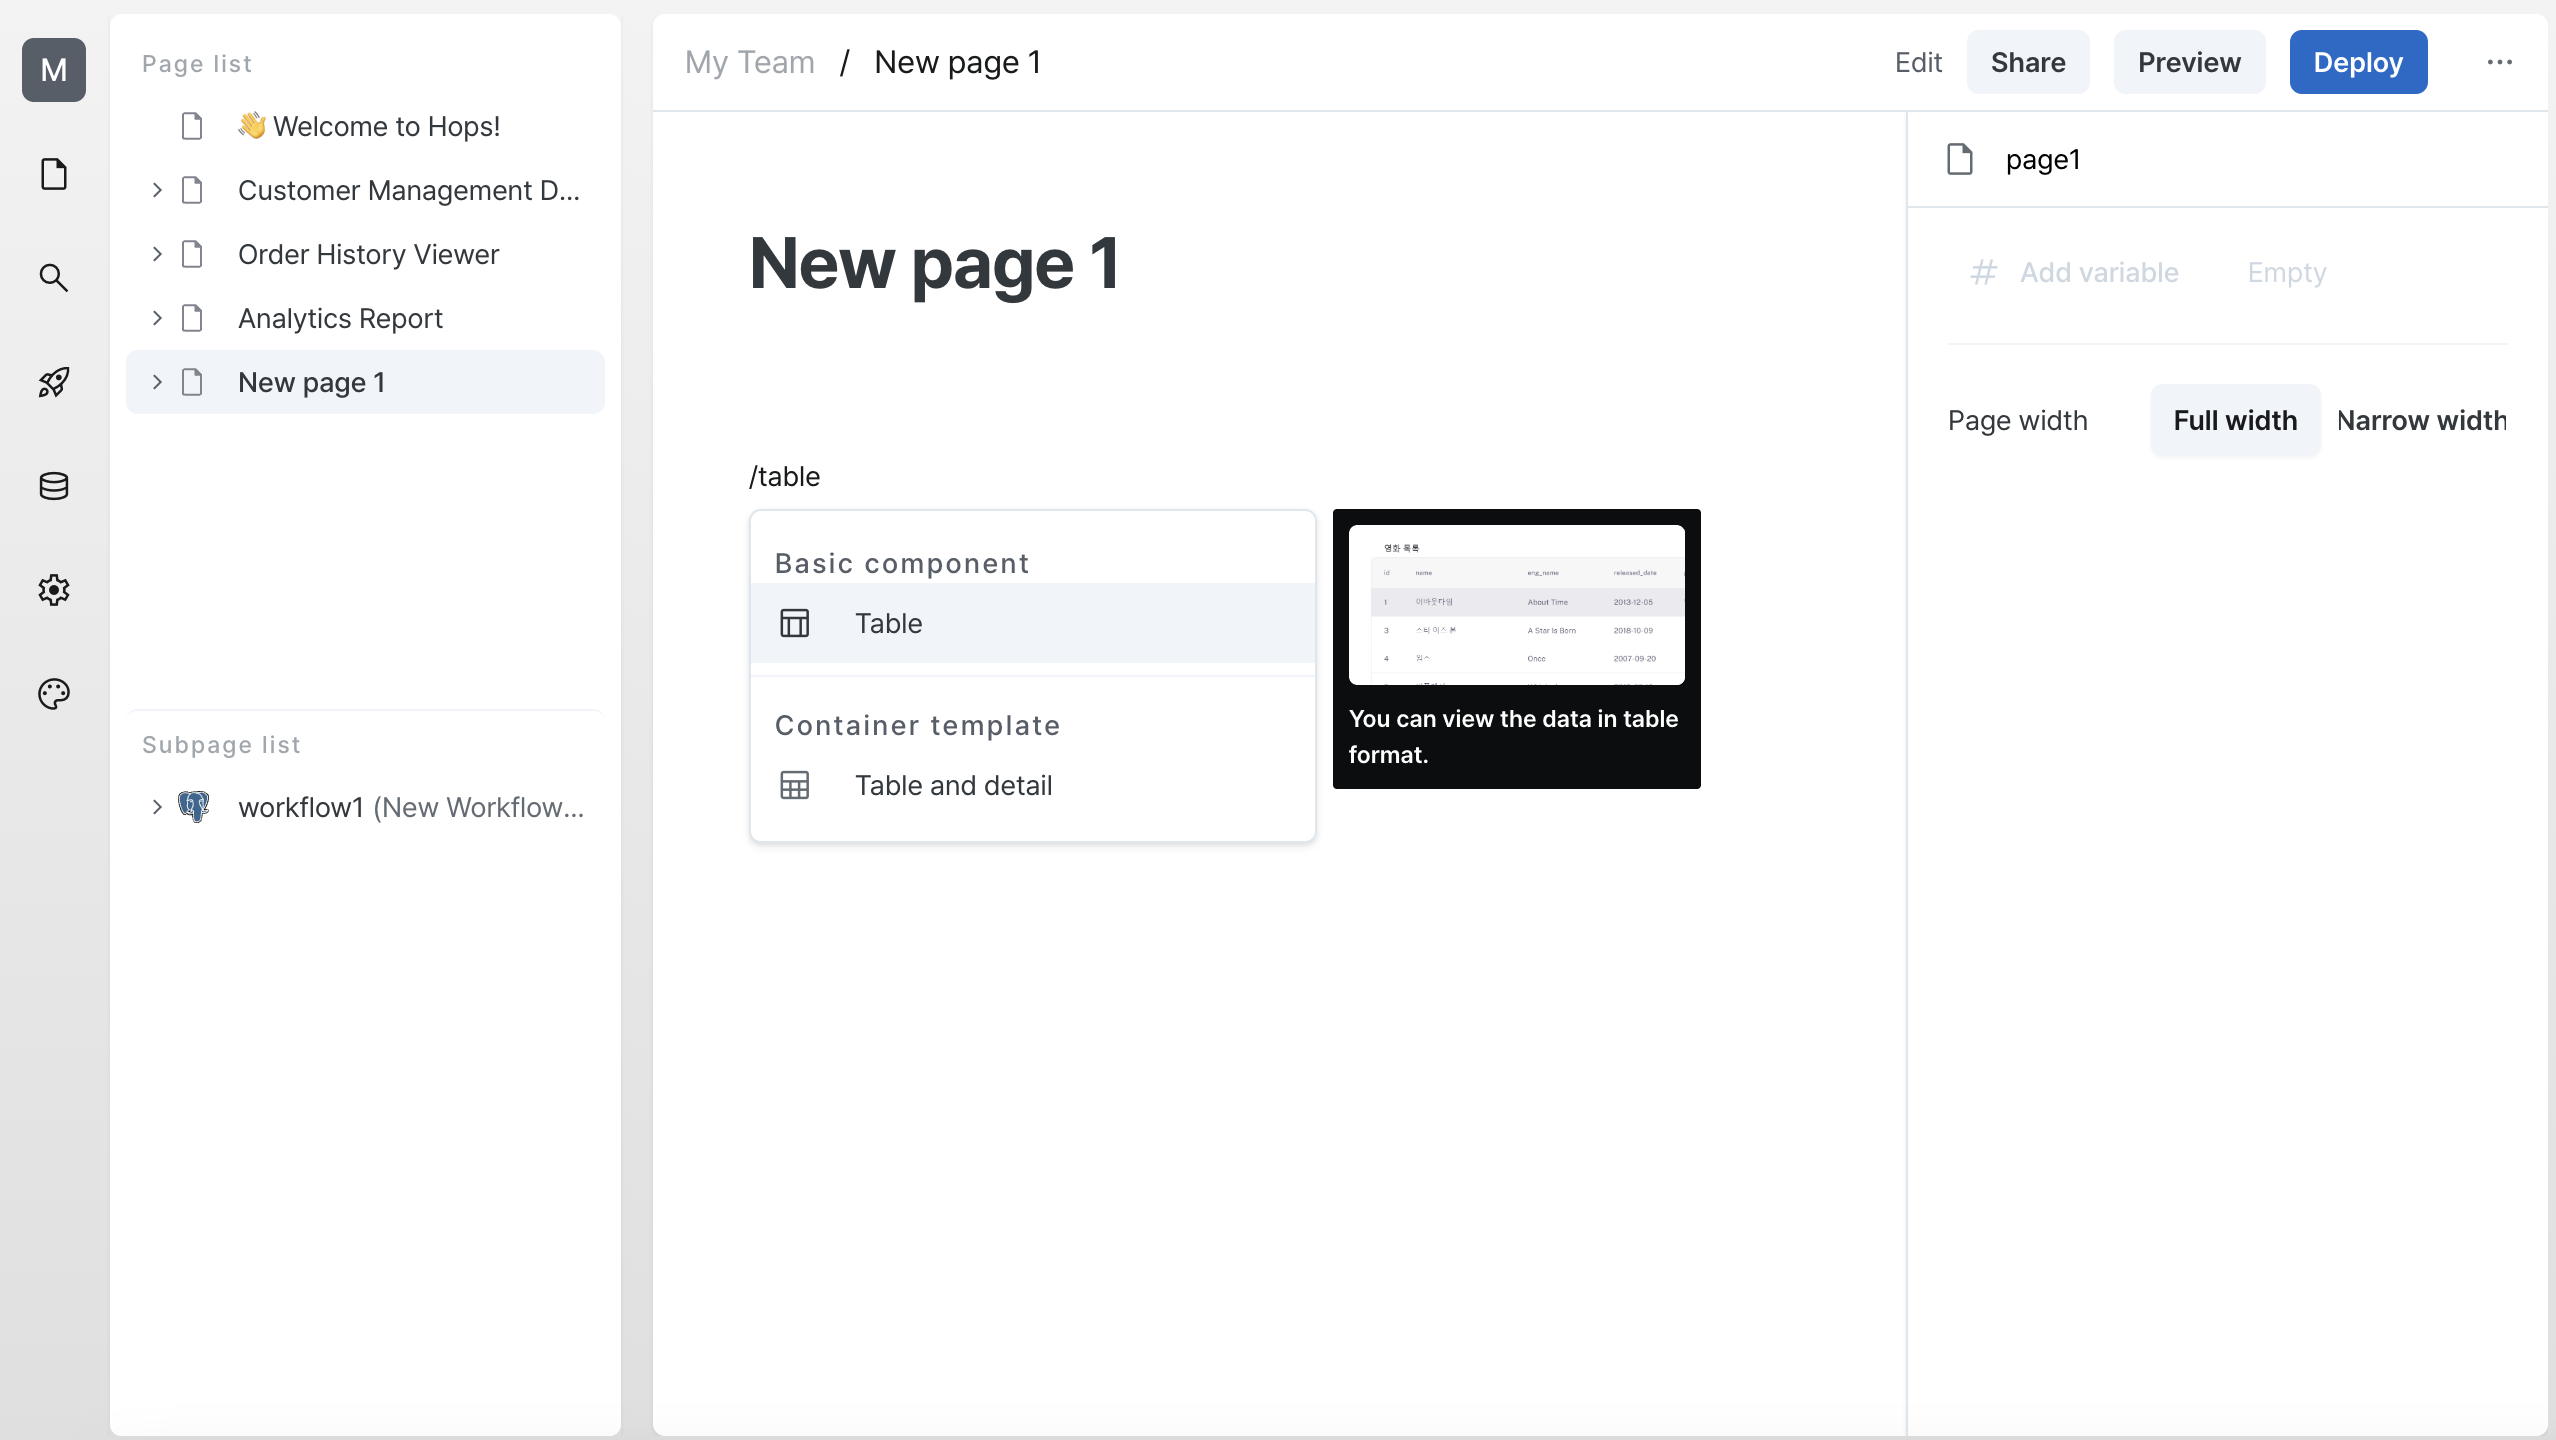This screenshot has height=1440, width=2556.
Task: Select Full width page option
Action: 2235,420
